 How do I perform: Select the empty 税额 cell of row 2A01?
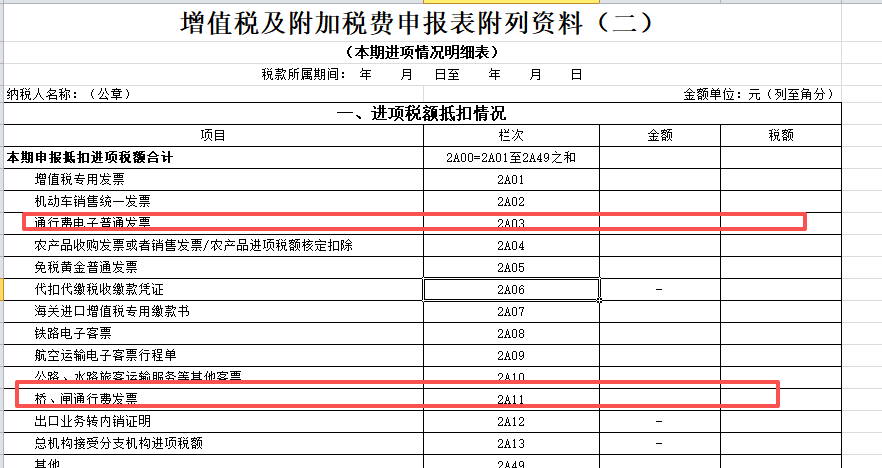click(x=781, y=179)
